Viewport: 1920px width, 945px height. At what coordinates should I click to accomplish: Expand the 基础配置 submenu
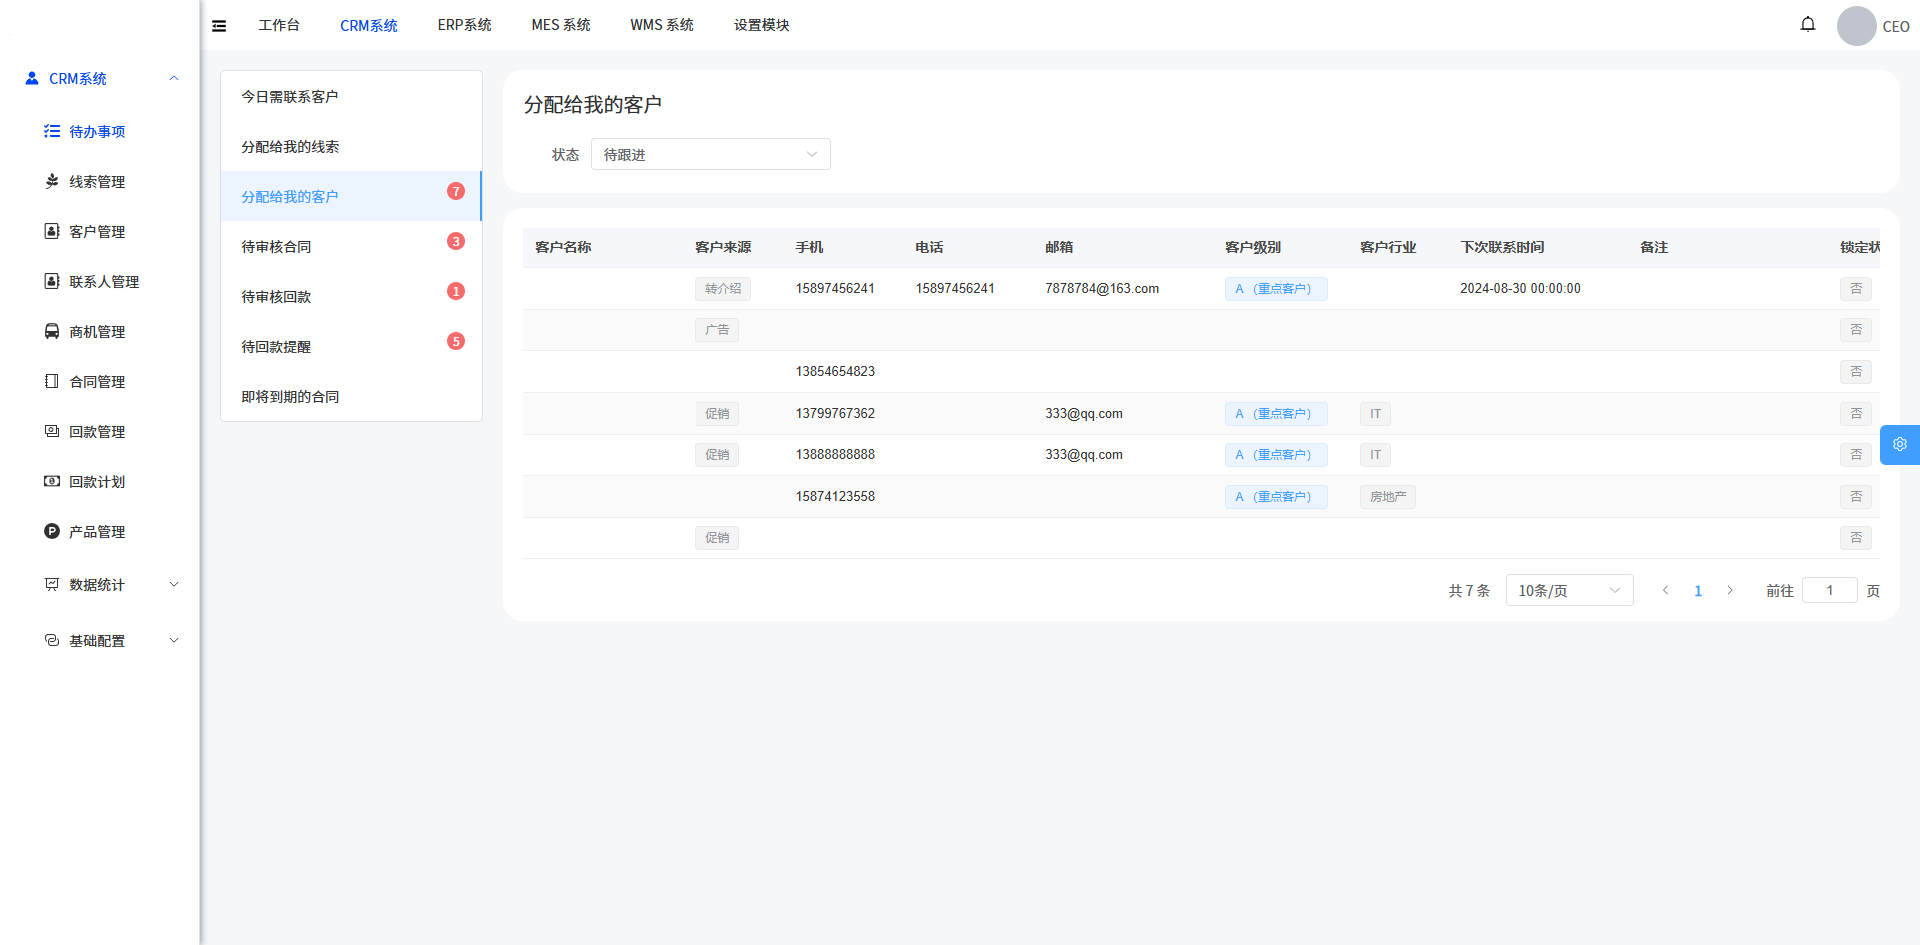[x=97, y=641]
